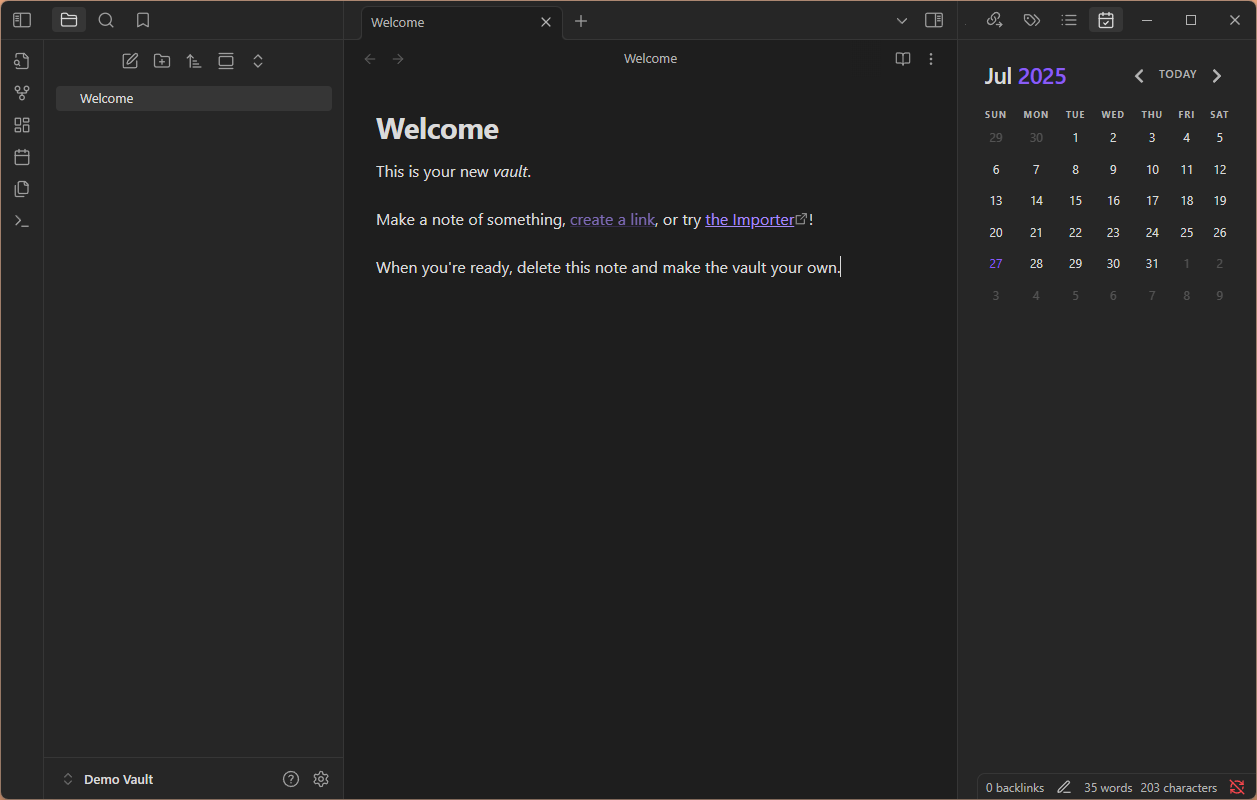This screenshot has width=1257, height=800.
Task: Open a new tab
Action: coord(581,21)
